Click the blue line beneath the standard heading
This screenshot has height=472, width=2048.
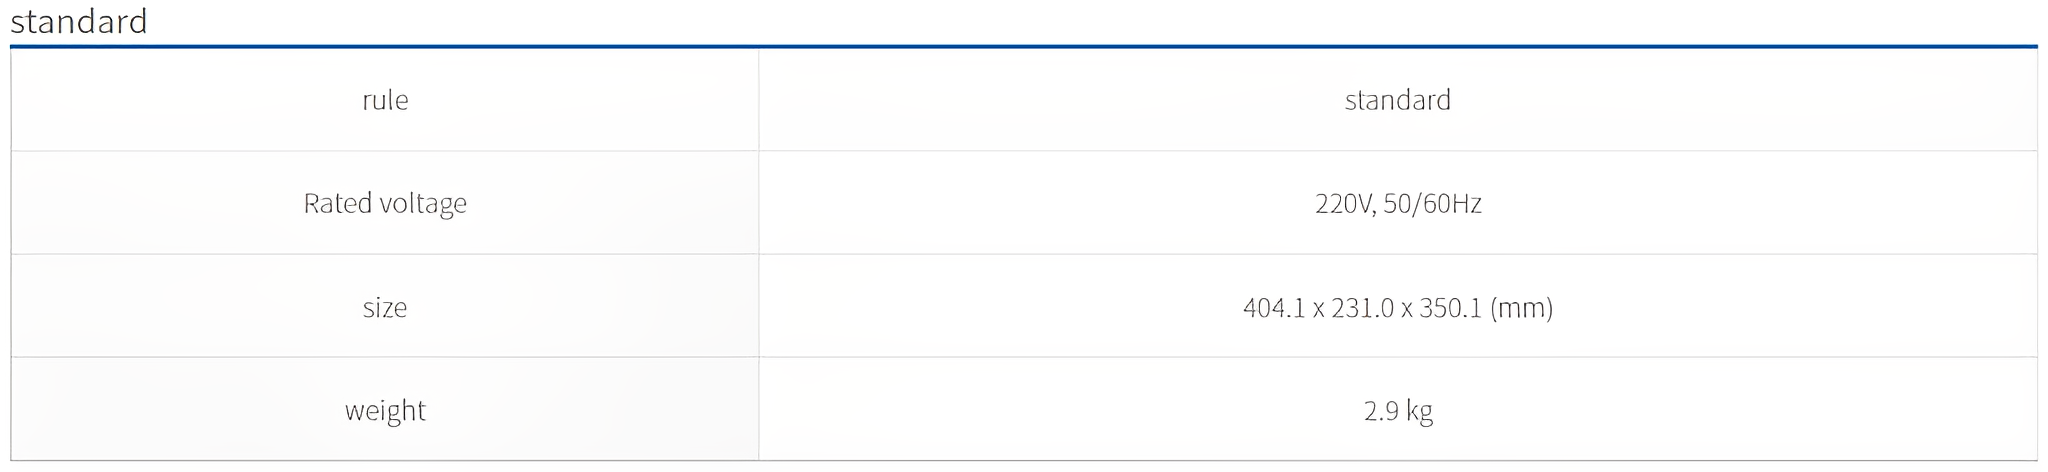click(1024, 46)
